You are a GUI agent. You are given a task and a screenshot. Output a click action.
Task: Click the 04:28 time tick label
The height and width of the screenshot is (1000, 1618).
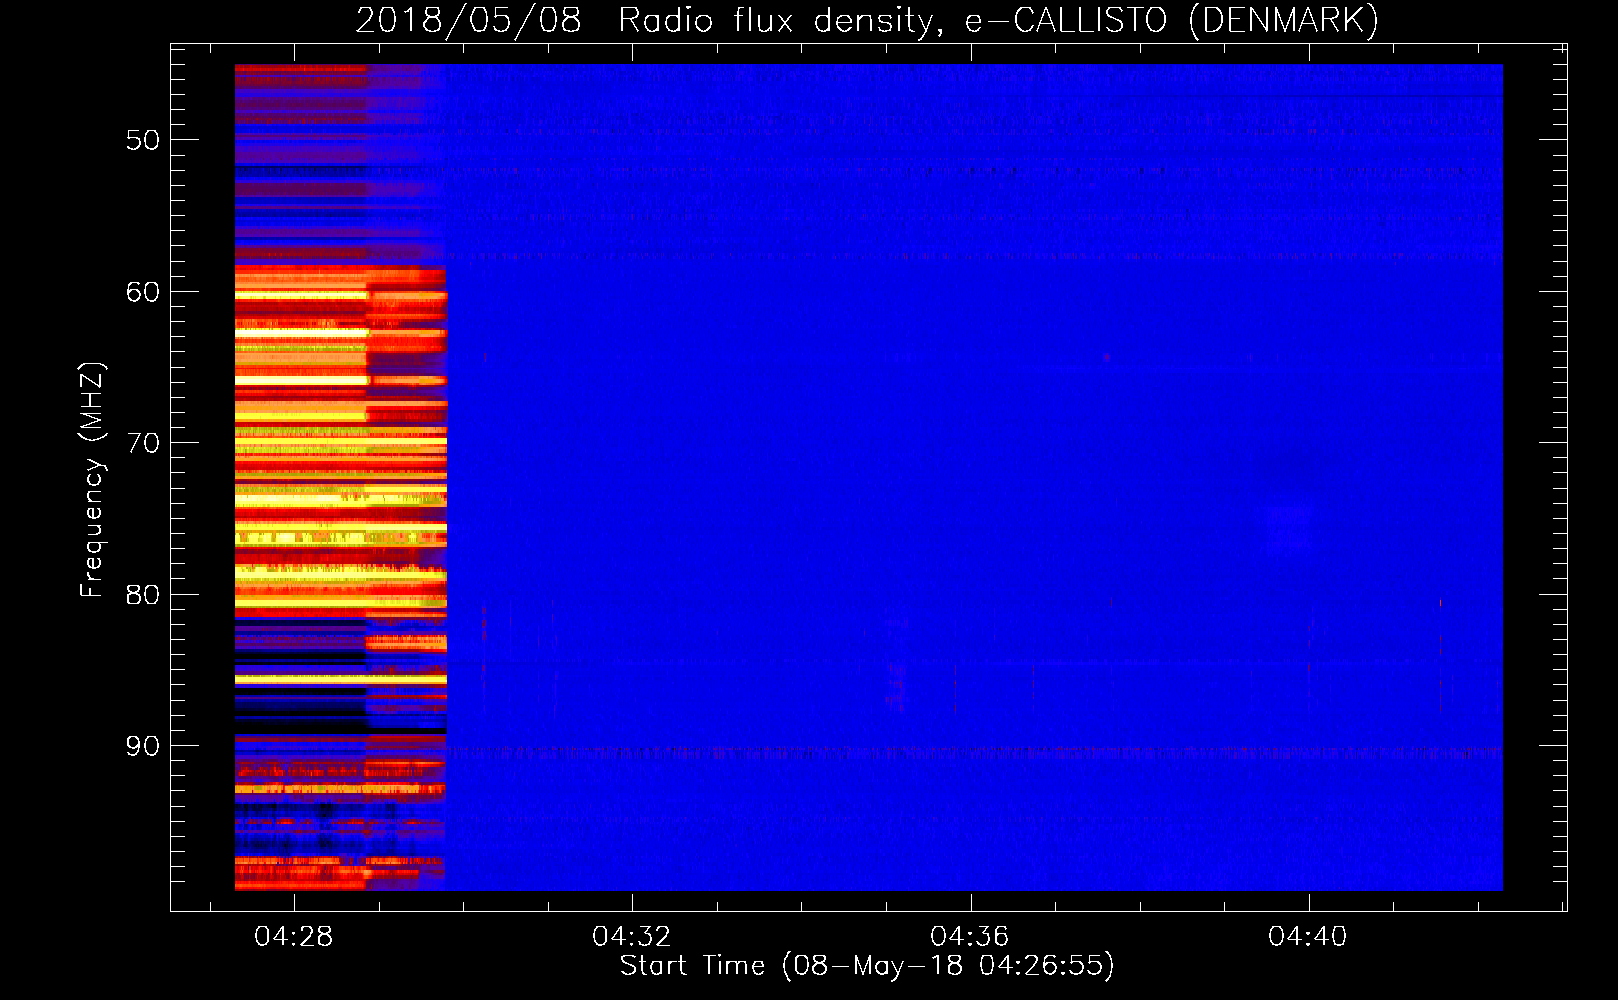point(293,937)
